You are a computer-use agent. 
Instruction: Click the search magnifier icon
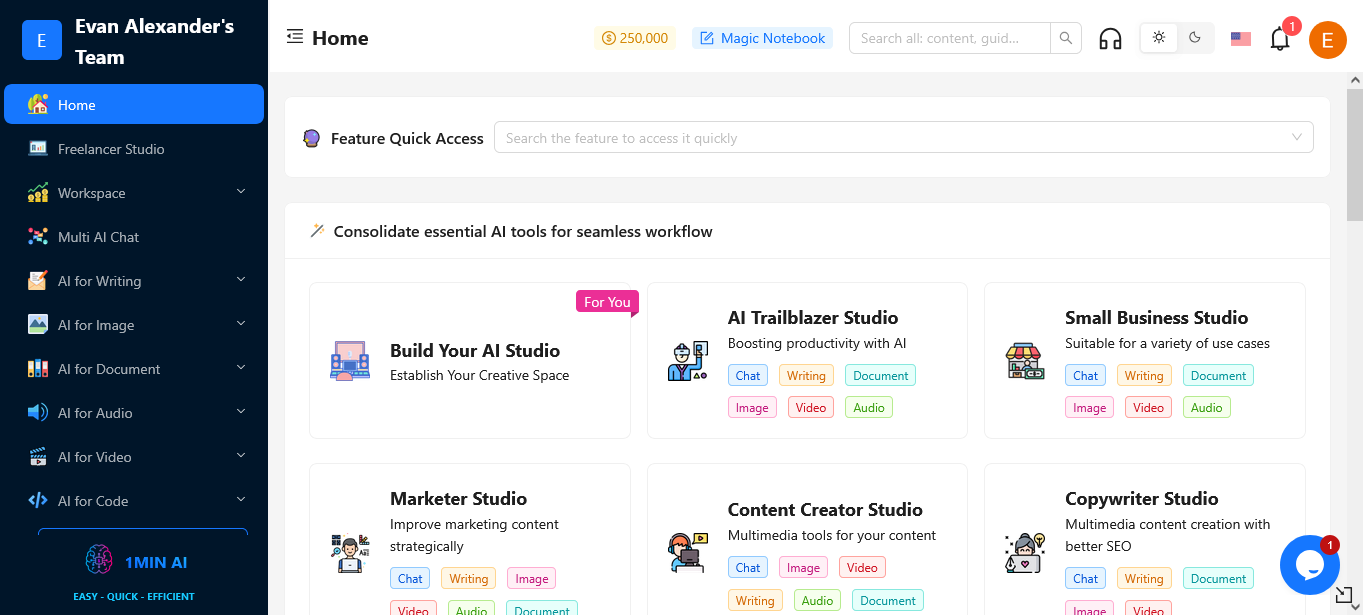point(1066,38)
